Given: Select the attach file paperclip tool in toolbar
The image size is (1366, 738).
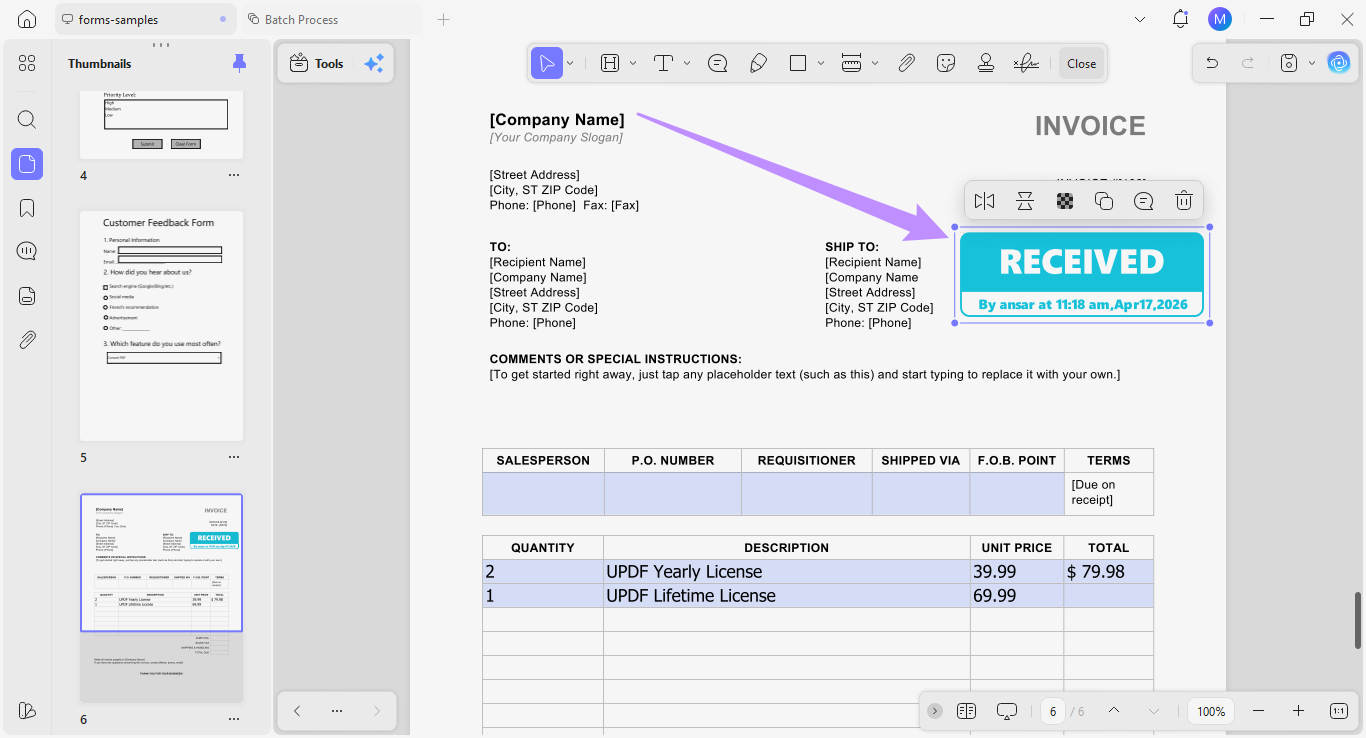Looking at the screenshot, I should (906, 63).
